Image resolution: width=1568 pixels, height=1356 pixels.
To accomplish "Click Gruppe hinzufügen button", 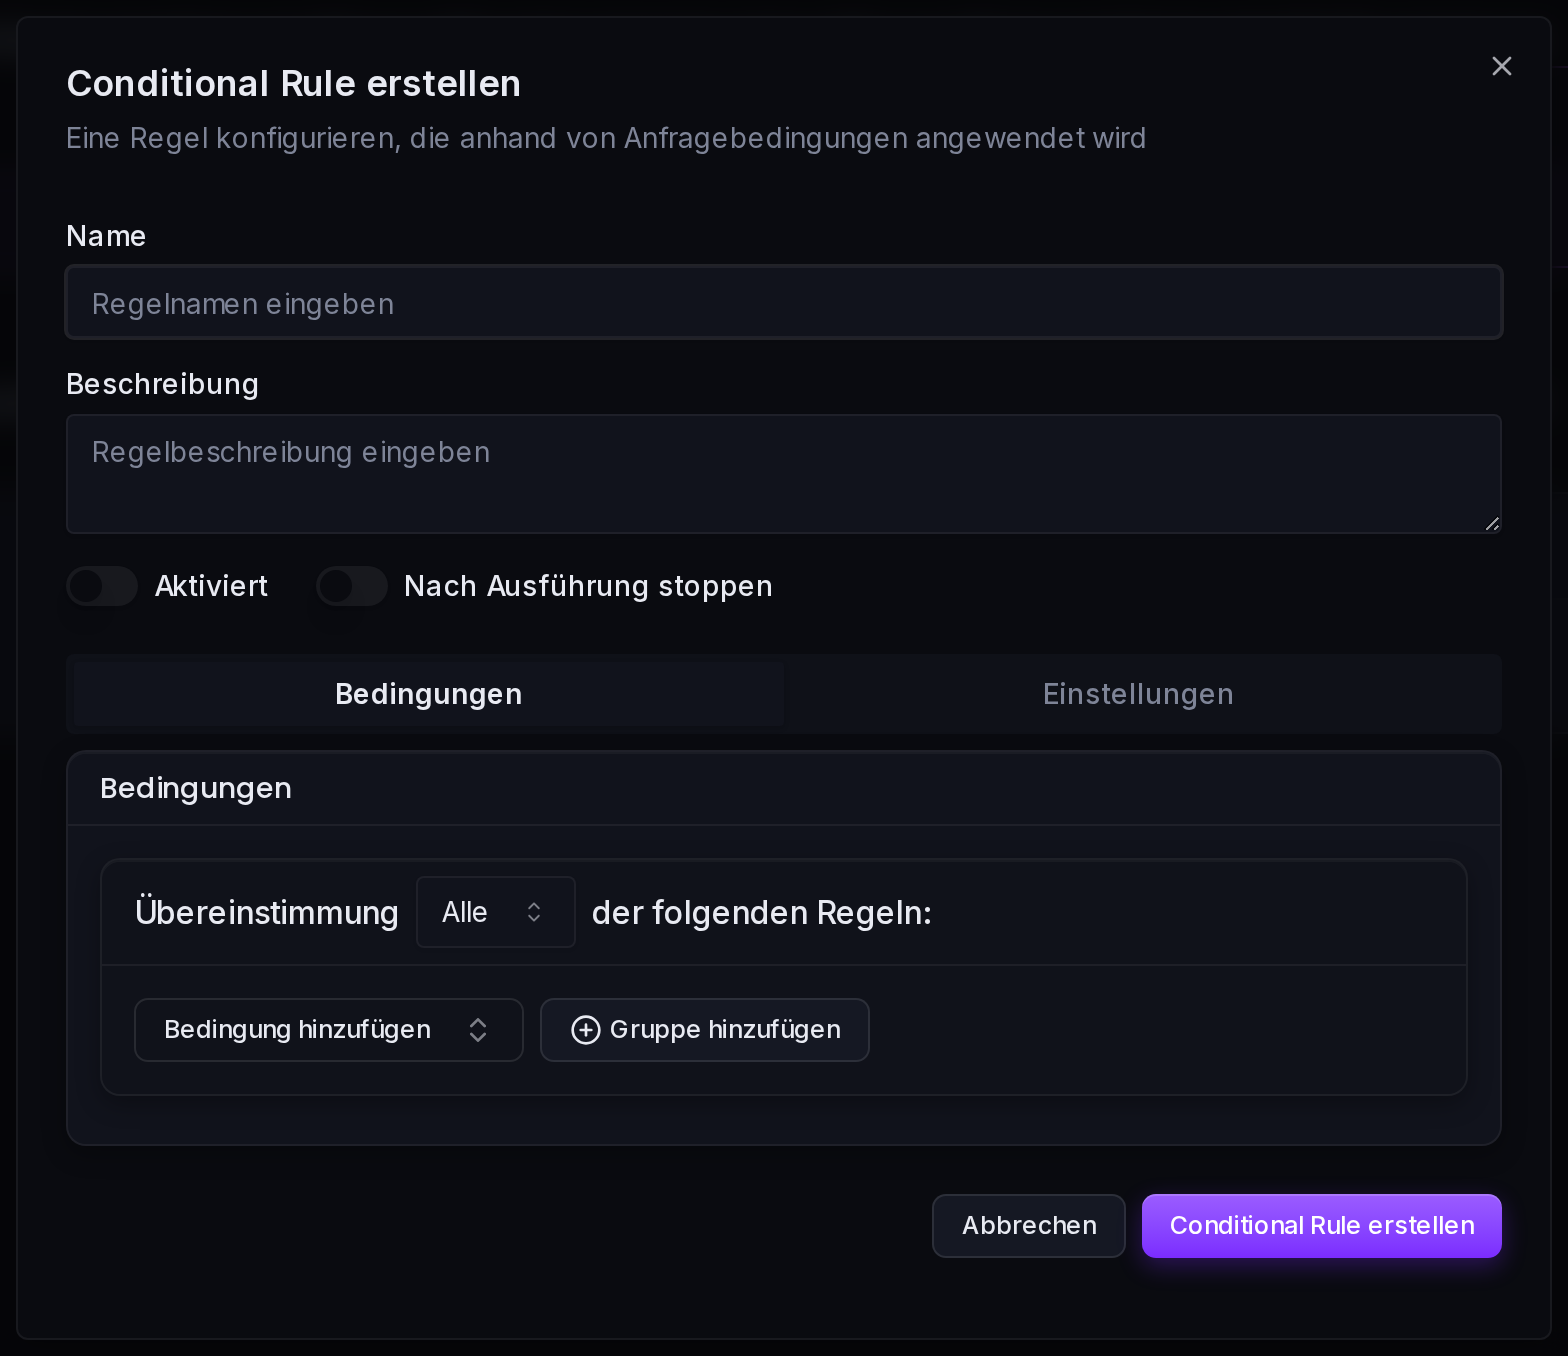I will pos(705,1030).
